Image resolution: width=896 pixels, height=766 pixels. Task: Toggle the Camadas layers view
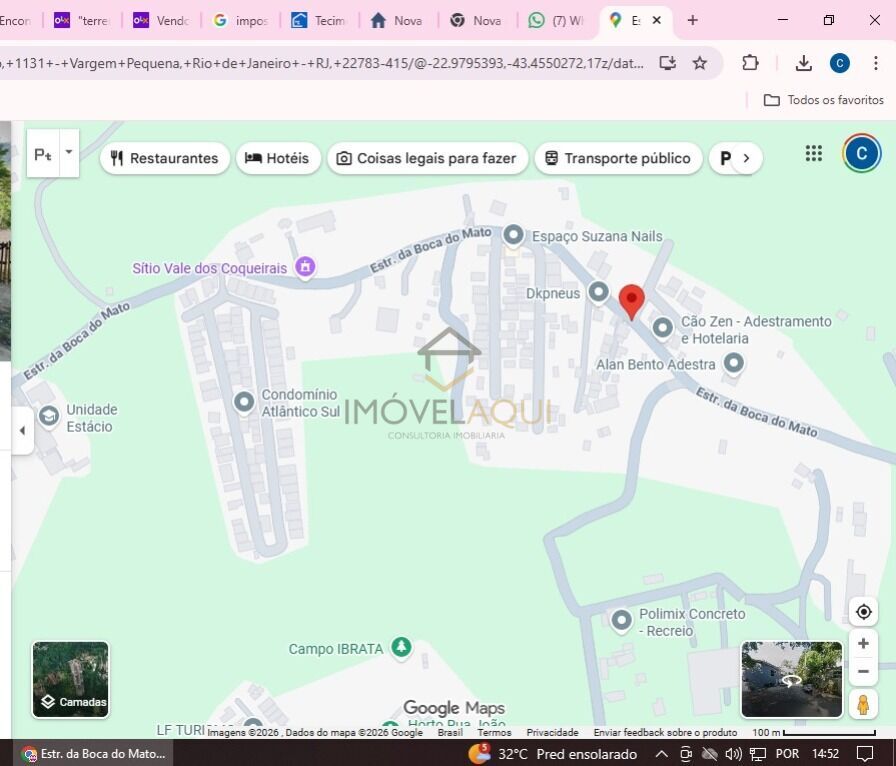70,680
